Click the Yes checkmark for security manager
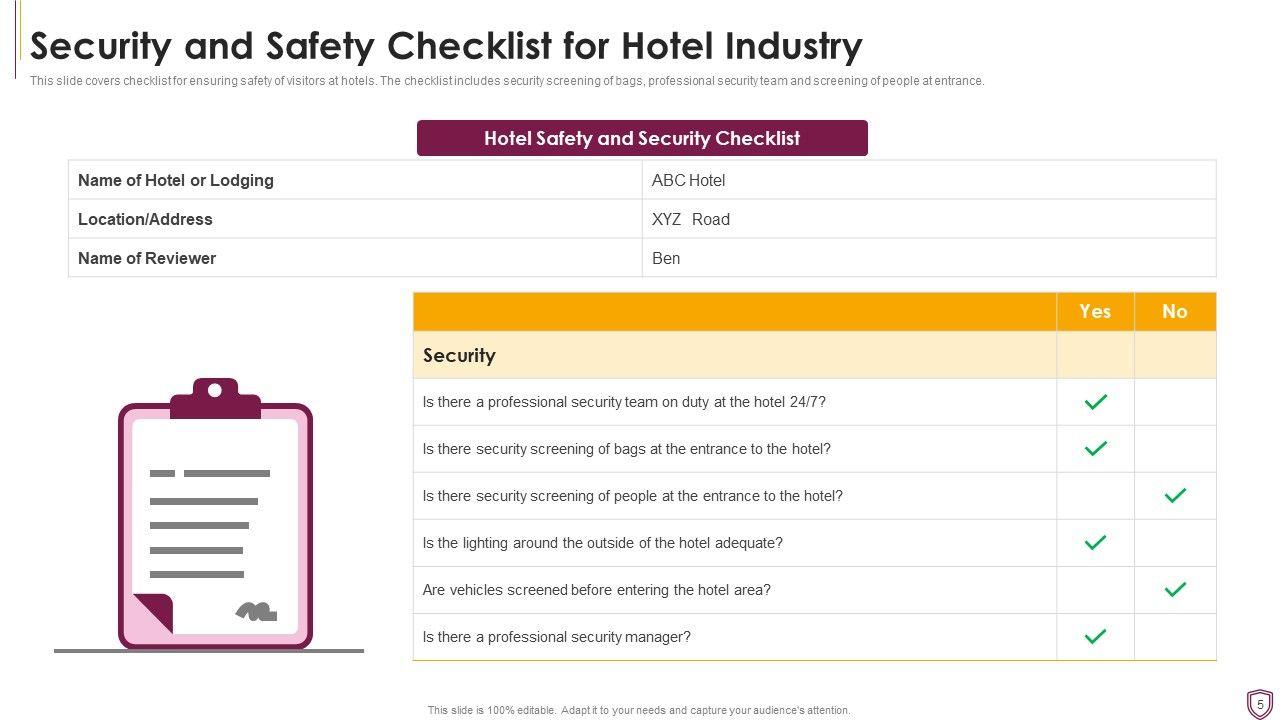The width and height of the screenshot is (1280, 720). click(1096, 637)
